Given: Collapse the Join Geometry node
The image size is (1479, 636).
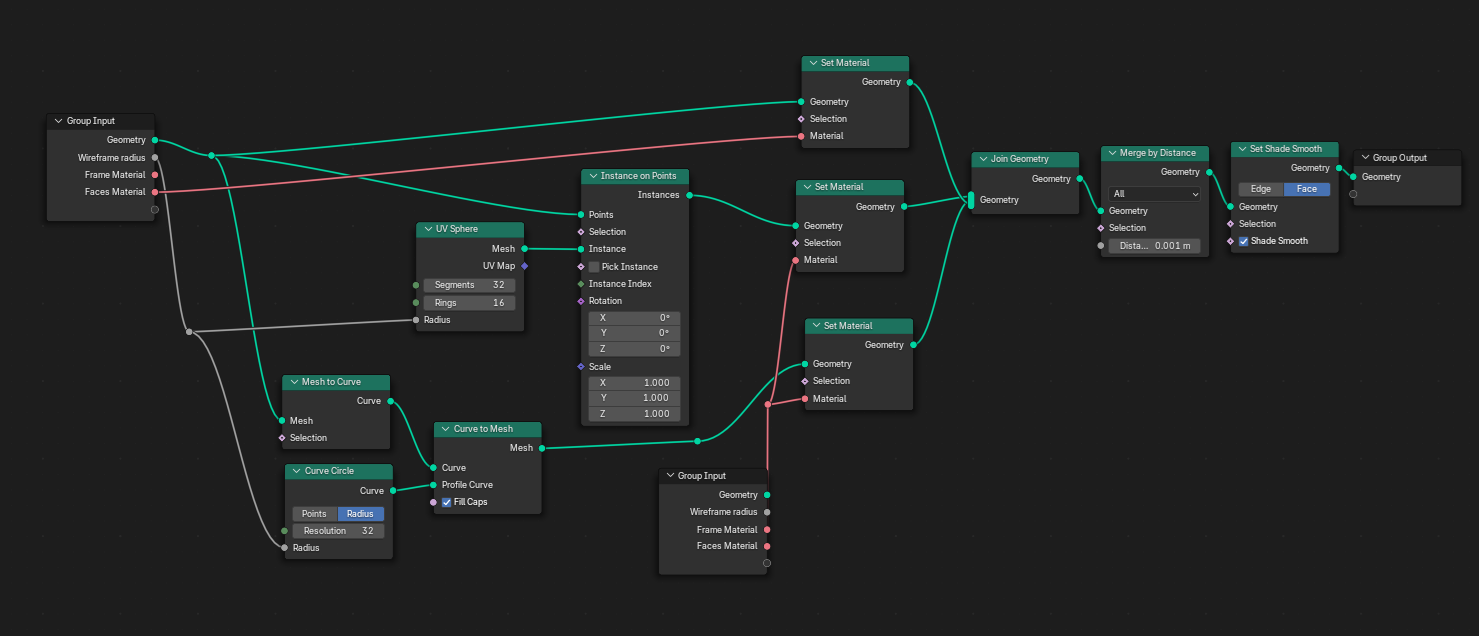Looking at the screenshot, I should [982, 159].
